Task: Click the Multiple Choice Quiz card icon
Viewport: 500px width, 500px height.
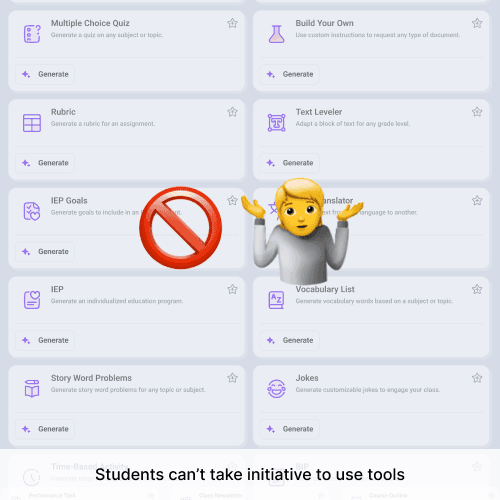Action: pos(32,34)
